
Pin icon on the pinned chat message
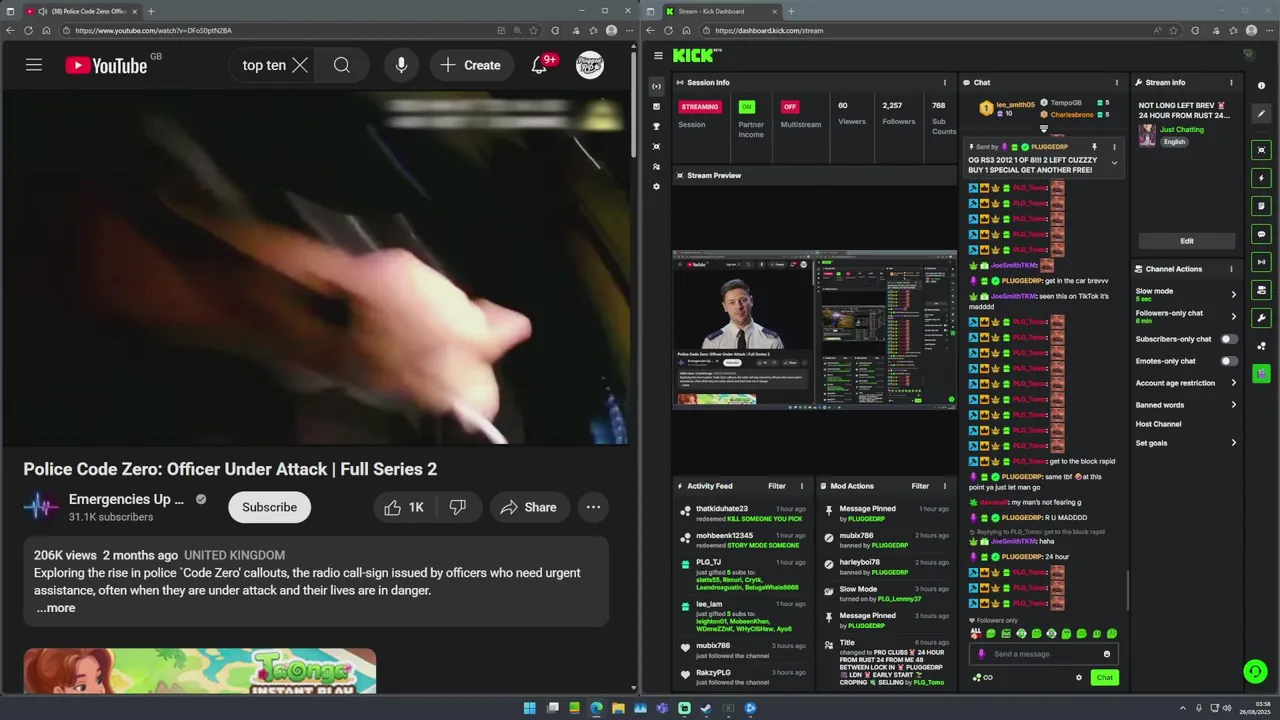(x=1094, y=147)
